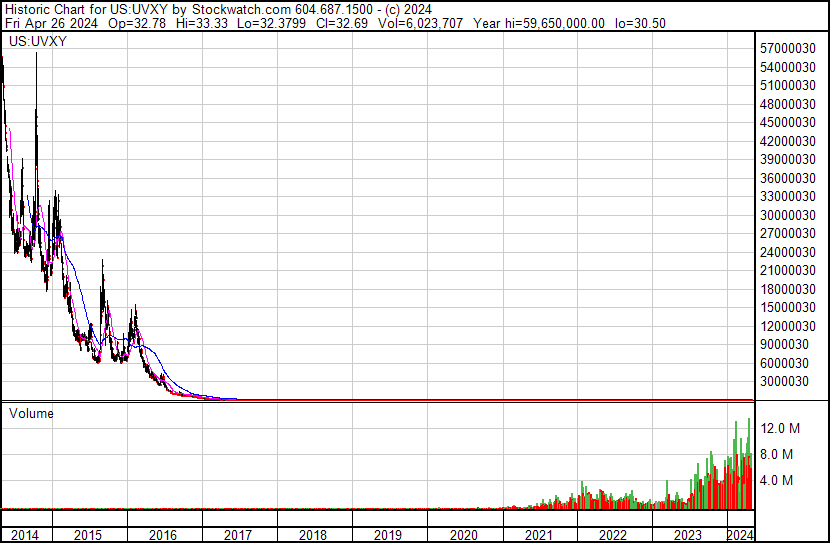Click the 2016 label on time axis
The height and width of the screenshot is (543, 830).
(x=163, y=535)
